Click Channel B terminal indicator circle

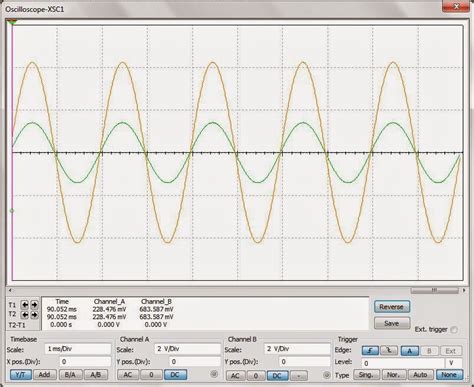(x=327, y=375)
